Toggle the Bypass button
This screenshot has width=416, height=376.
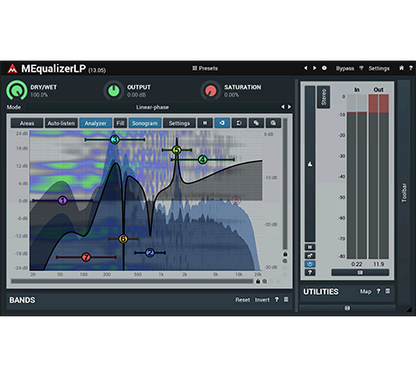[345, 68]
